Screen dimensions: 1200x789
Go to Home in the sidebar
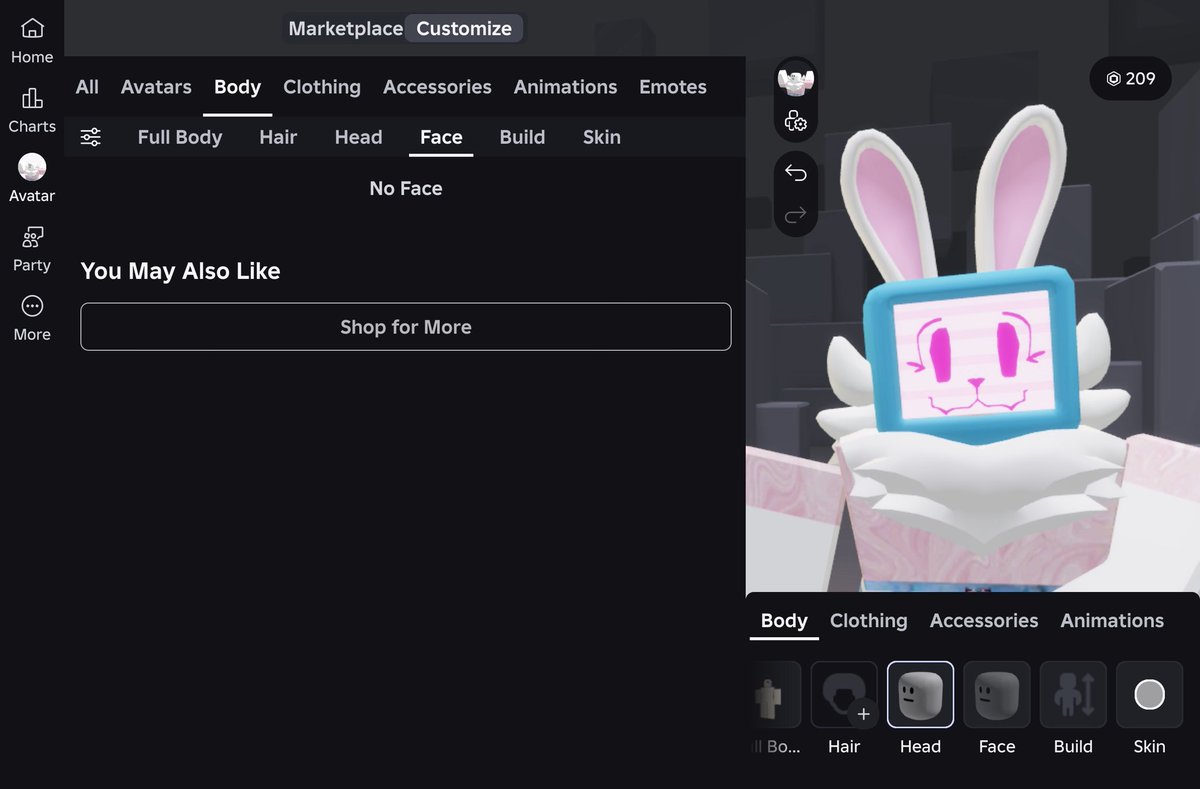point(32,41)
